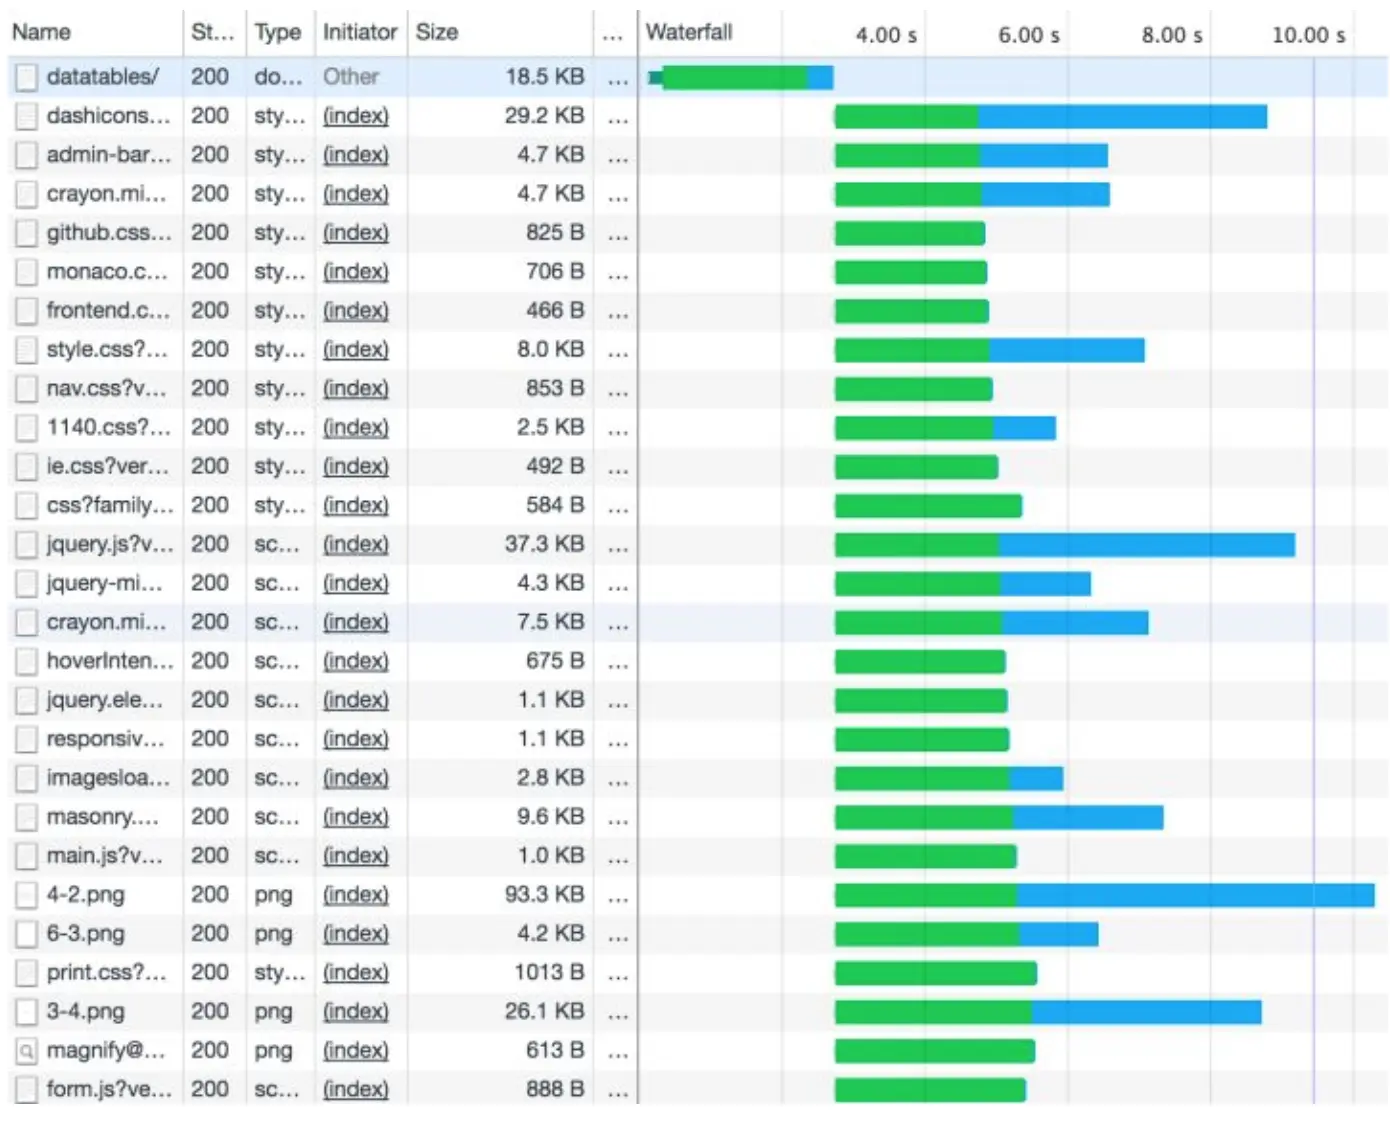The width and height of the screenshot is (1390, 1122).
Task: Click the waterfall bar for jquery.js?v…
Action: click(x=1065, y=545)
